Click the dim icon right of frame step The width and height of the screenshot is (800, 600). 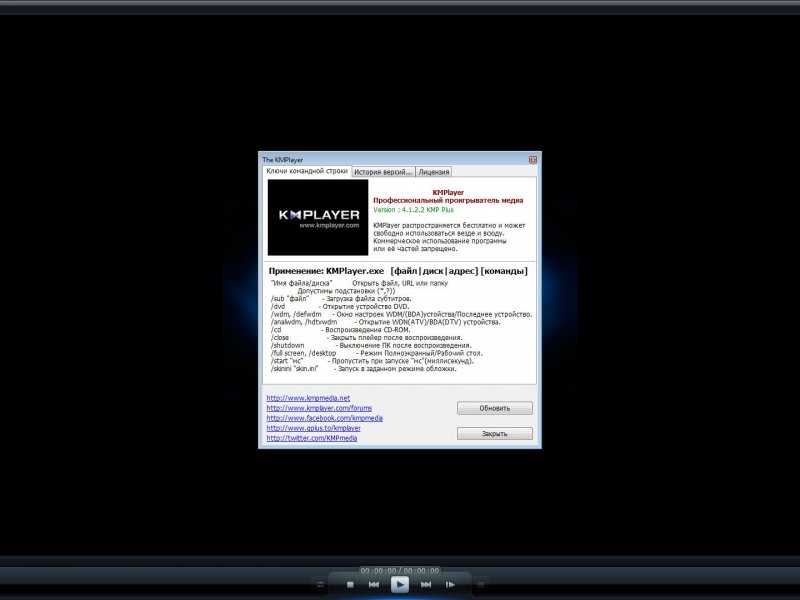coord(480,585)
